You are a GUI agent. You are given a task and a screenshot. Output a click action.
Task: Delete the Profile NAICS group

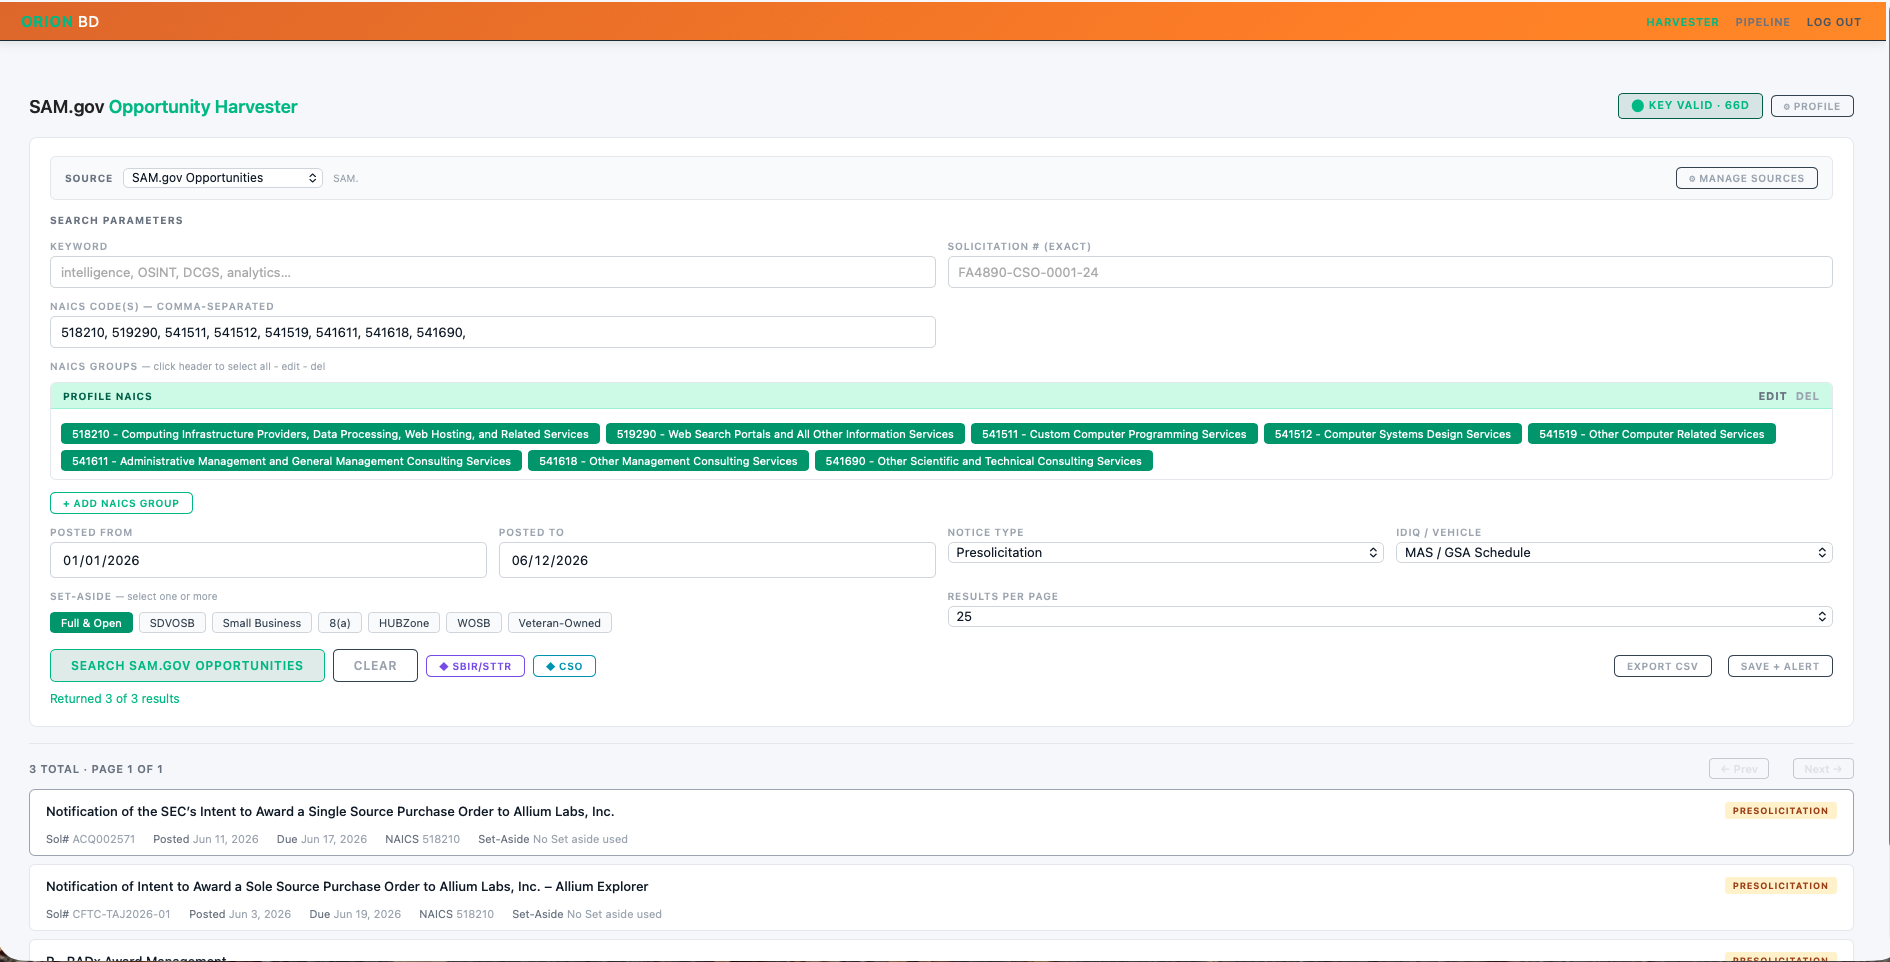[1807, 396]
